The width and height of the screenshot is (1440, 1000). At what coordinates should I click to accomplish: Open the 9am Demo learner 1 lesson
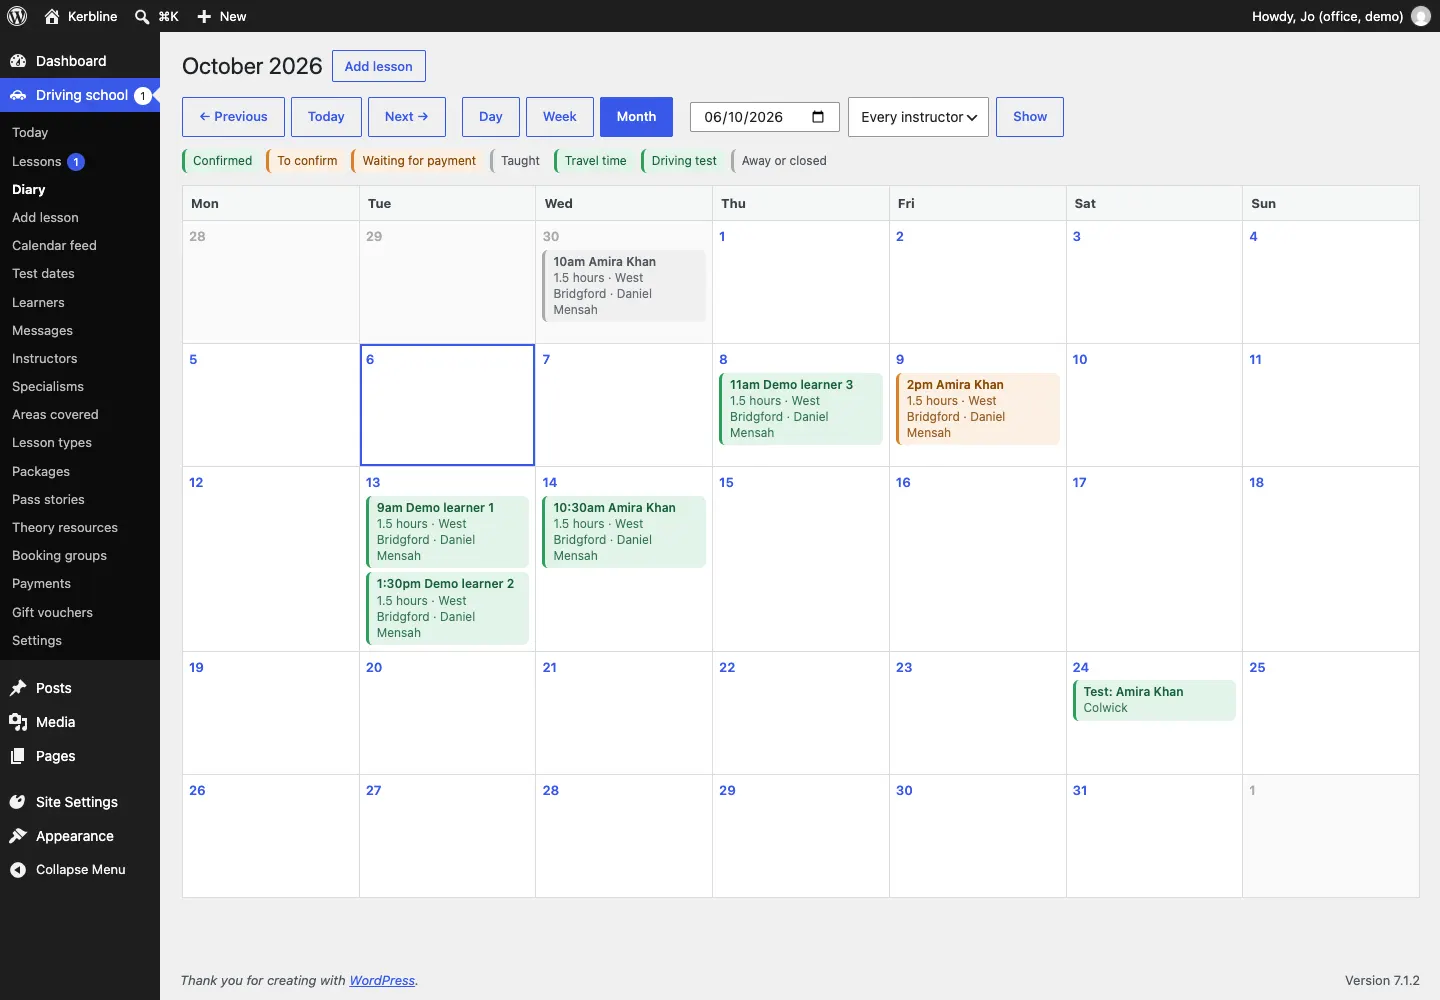pos(447,532)
